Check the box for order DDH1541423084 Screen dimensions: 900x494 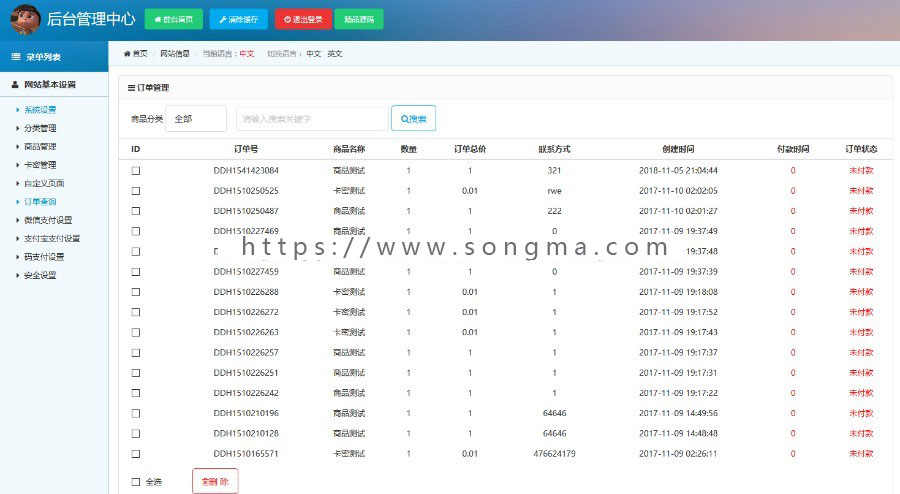click(x=135, y=170)
